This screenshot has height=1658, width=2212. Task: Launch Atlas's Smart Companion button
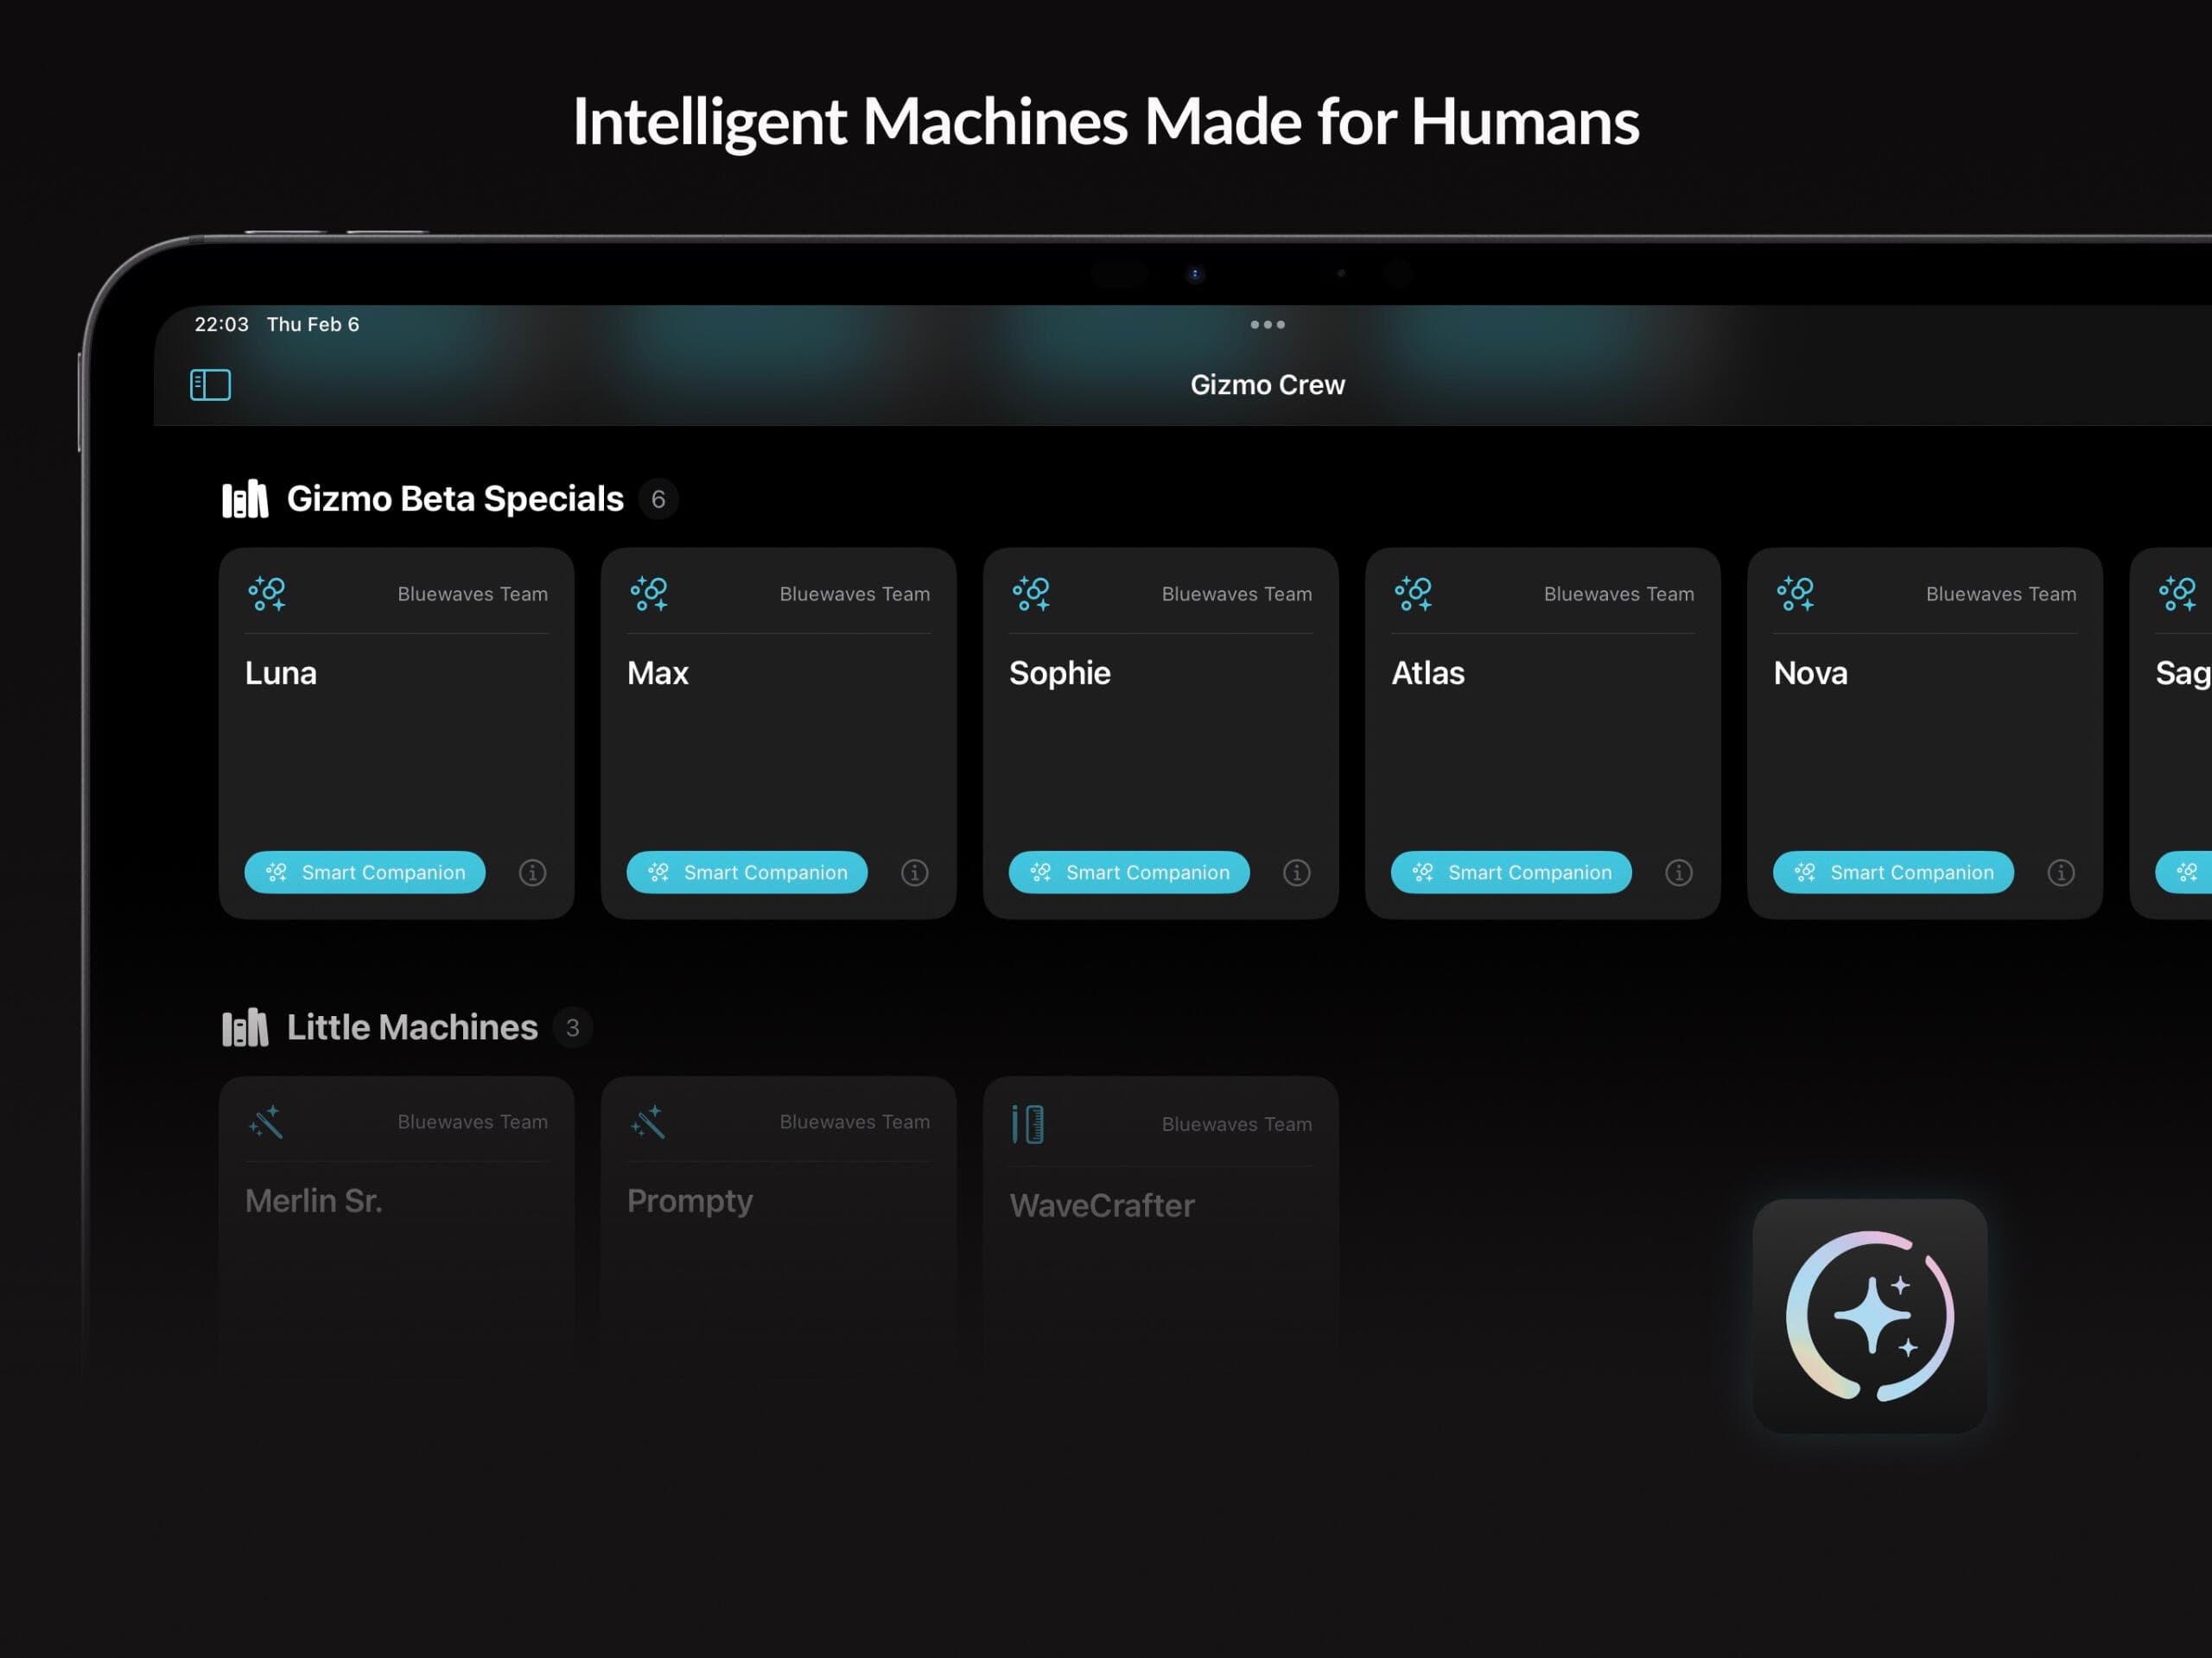coord(1511,873)
